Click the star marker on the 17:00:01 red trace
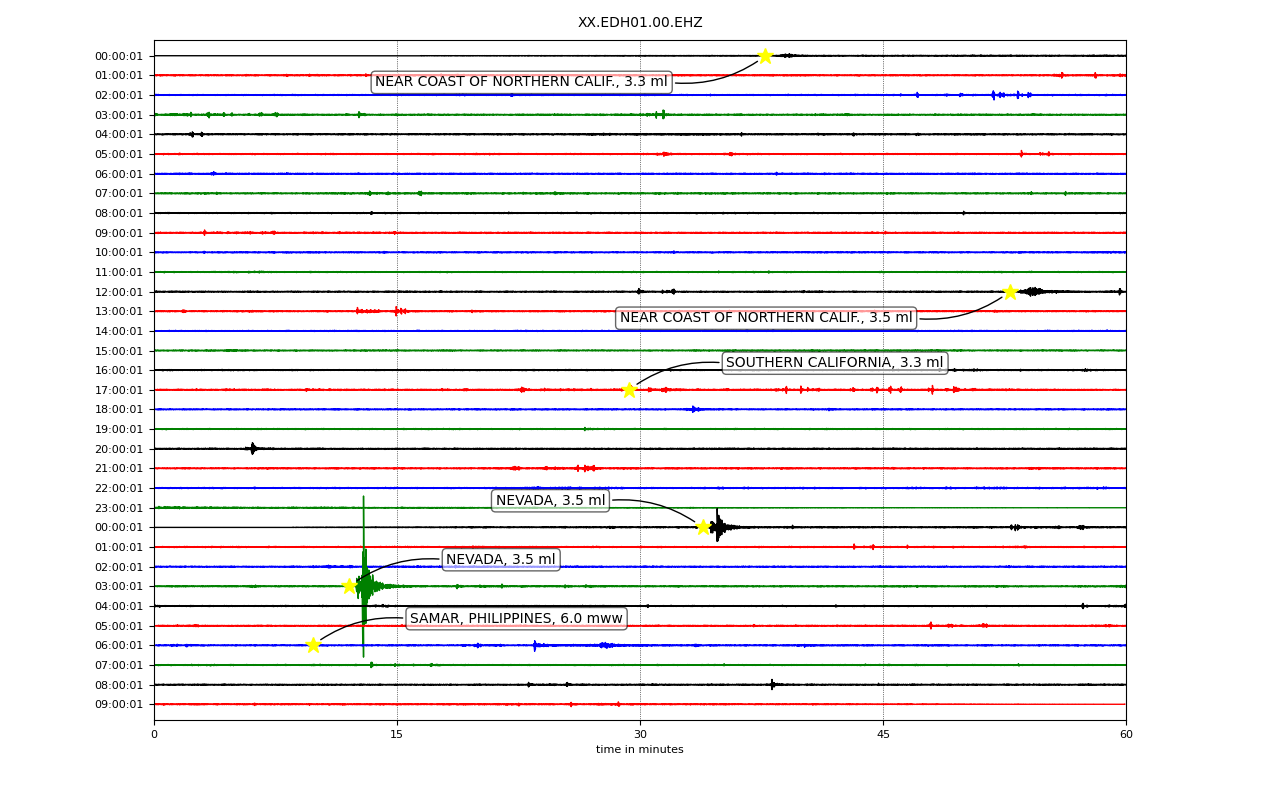Image resolution: width=1280 pixels, height=800 pixels. (629, 390)
